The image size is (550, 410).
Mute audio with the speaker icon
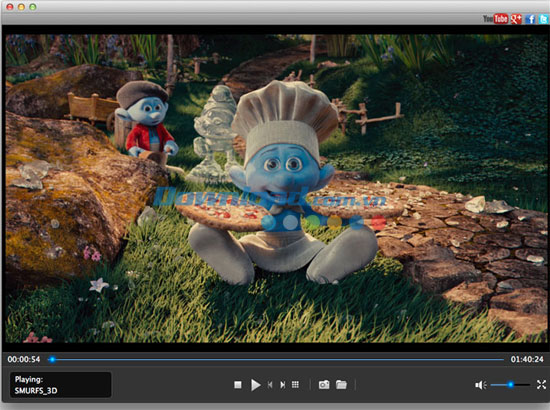point(481,385)
